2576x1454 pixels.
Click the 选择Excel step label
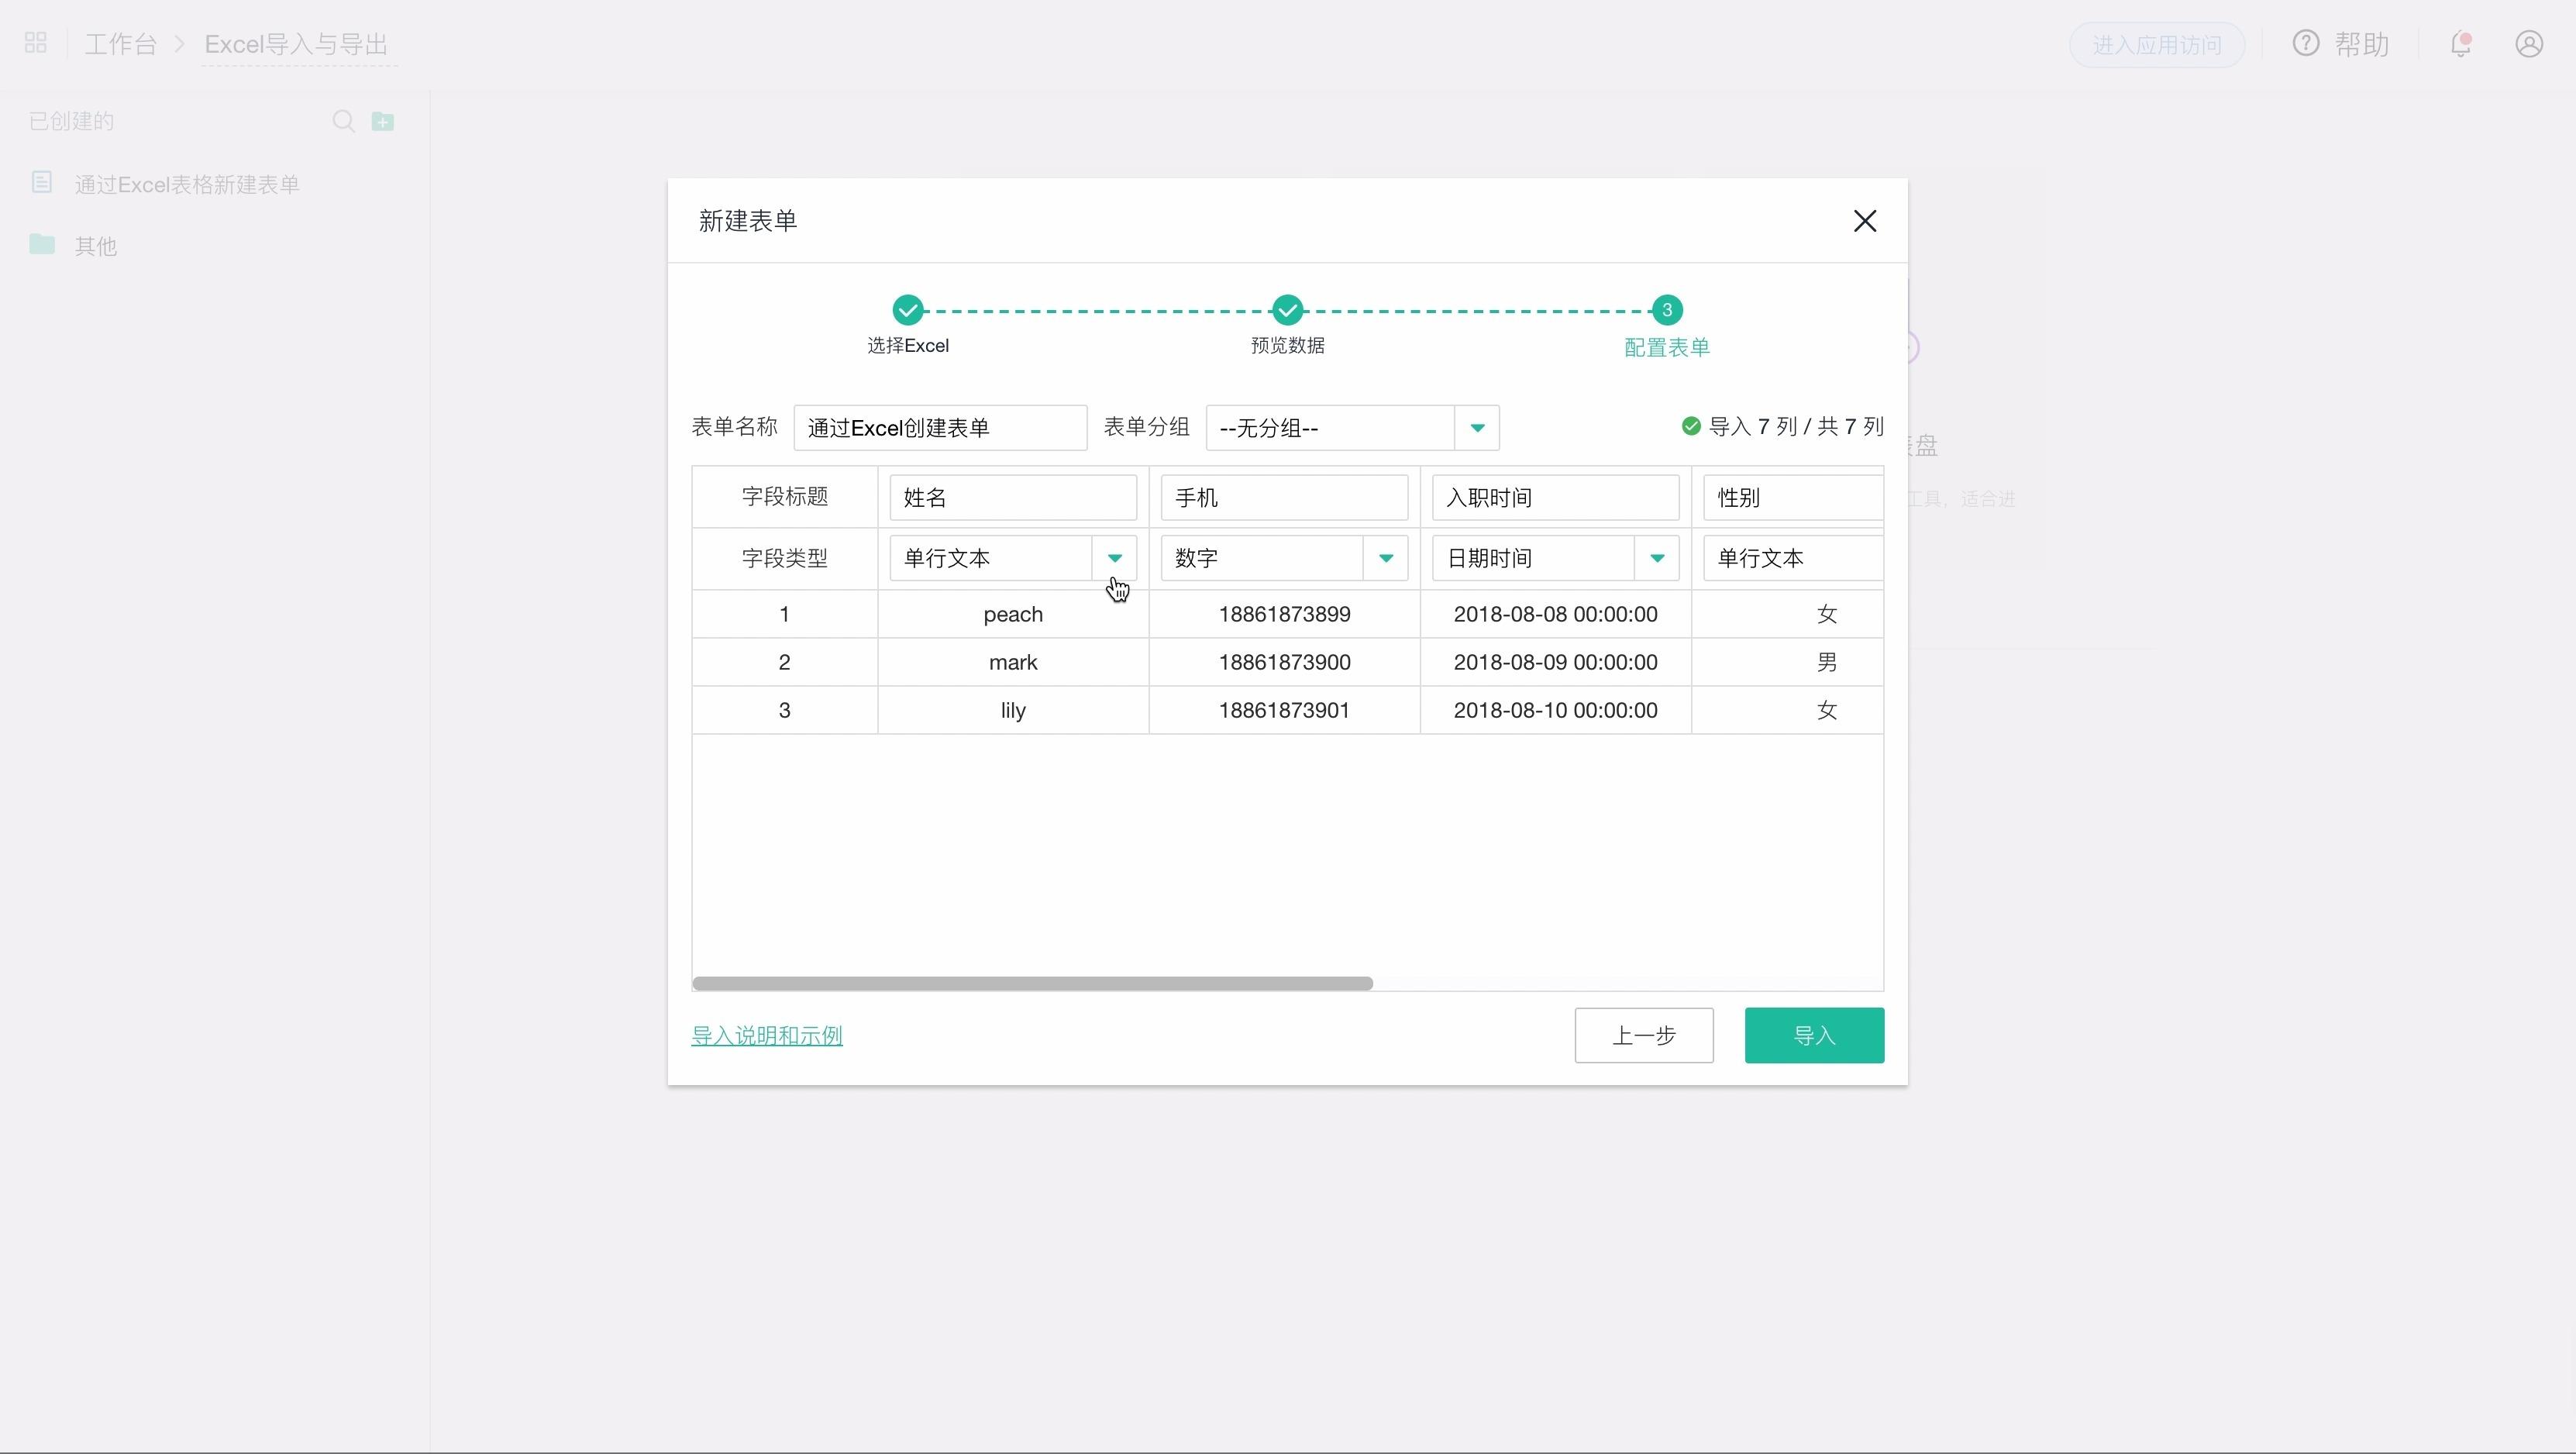pos(908,345)
